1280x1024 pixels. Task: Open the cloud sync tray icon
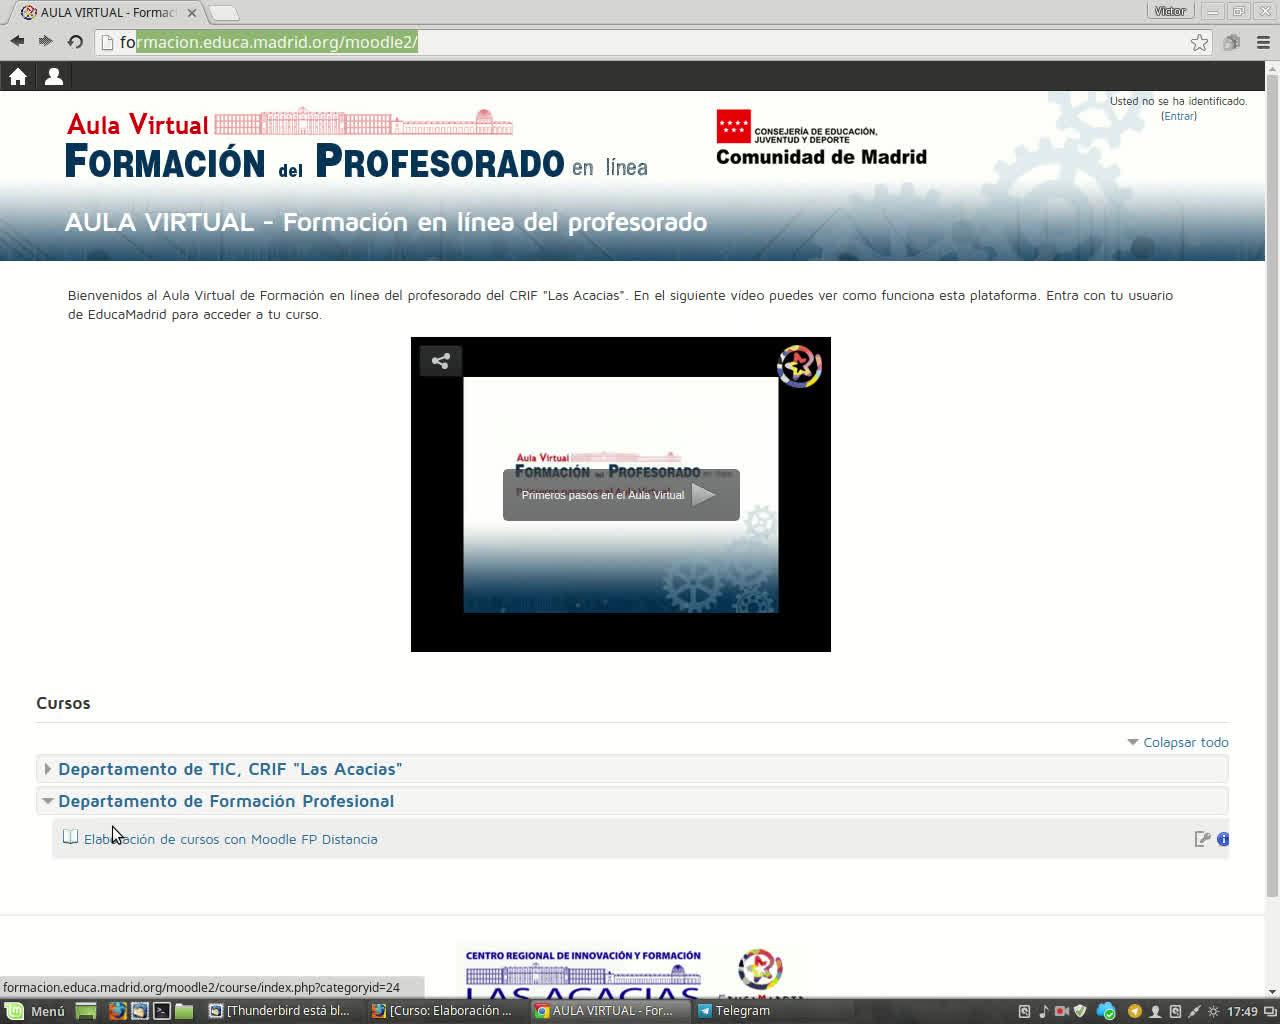(1106, 1011)
